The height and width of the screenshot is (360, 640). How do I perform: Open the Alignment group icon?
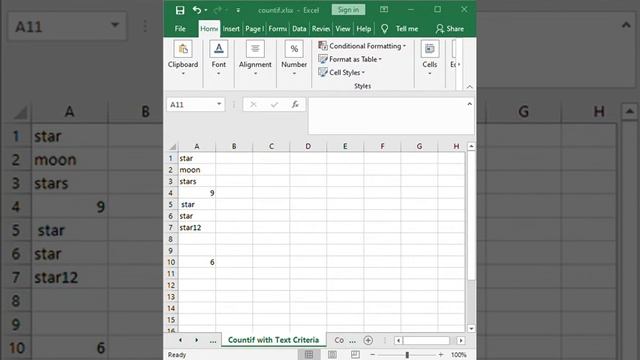coord(255,49)
